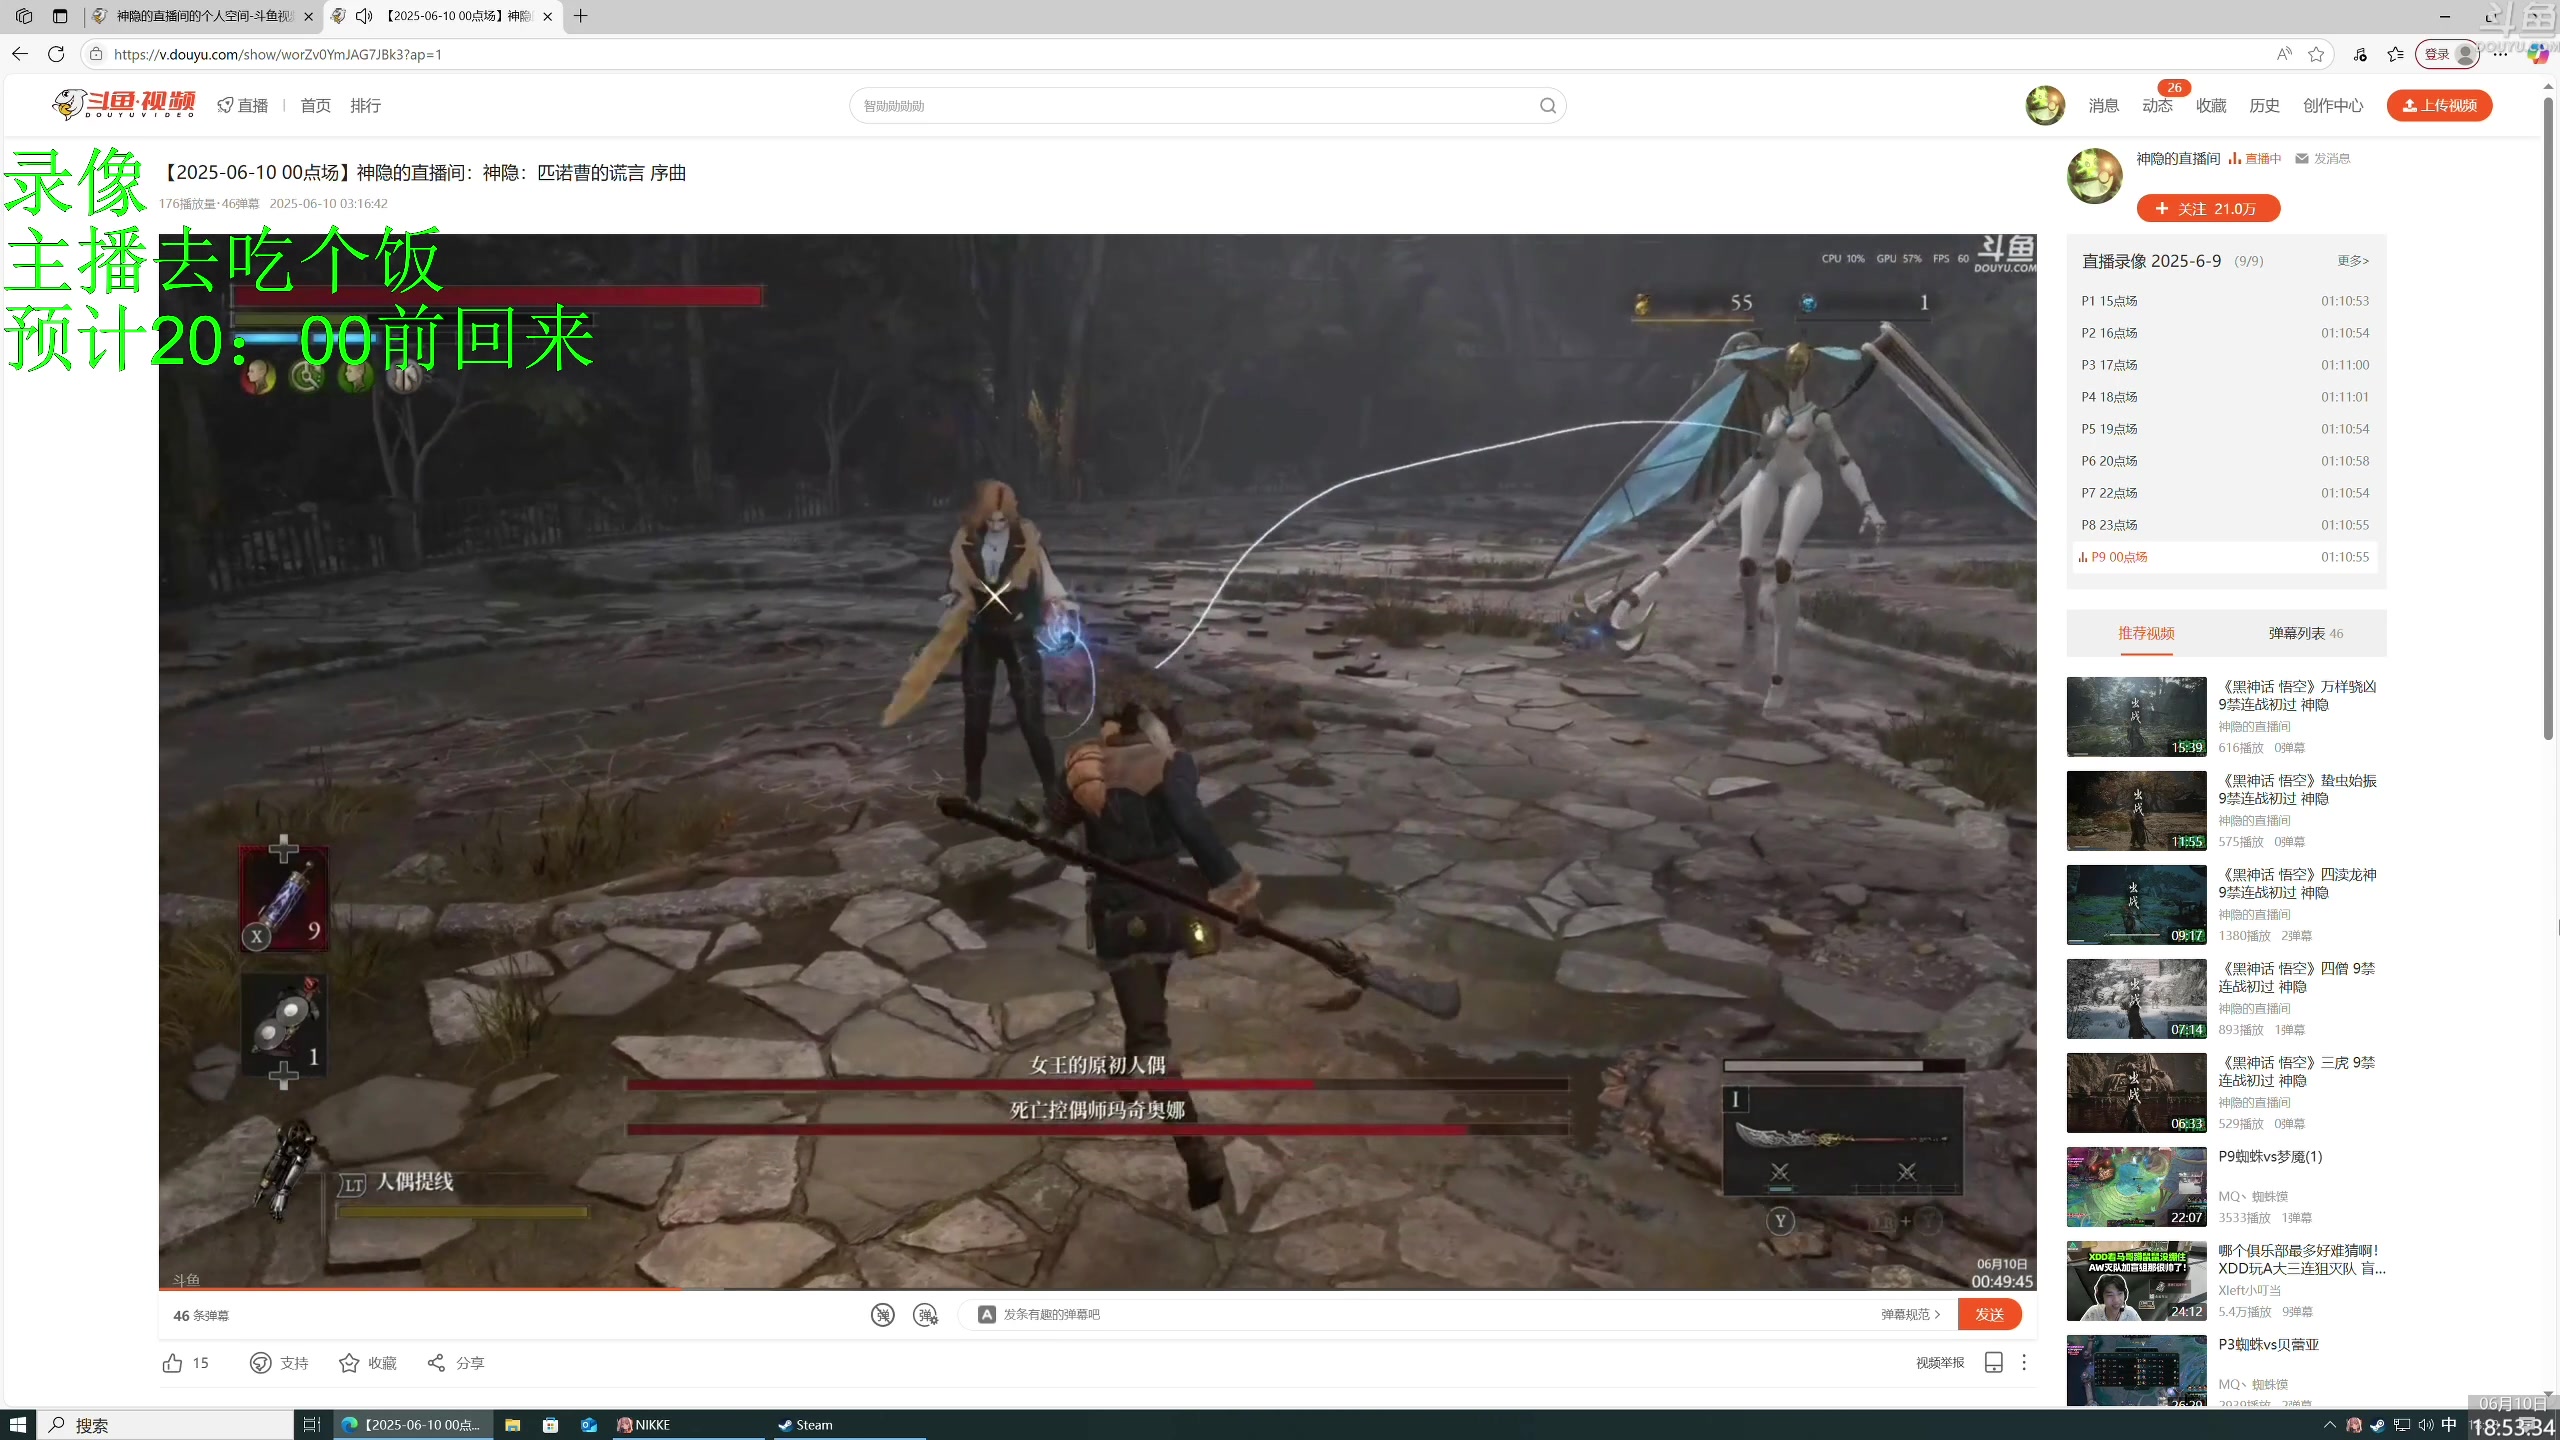This screenshot has width=2560, height=1440.
Task: Open browser favorites list icon
Action: coord(2395,54)
